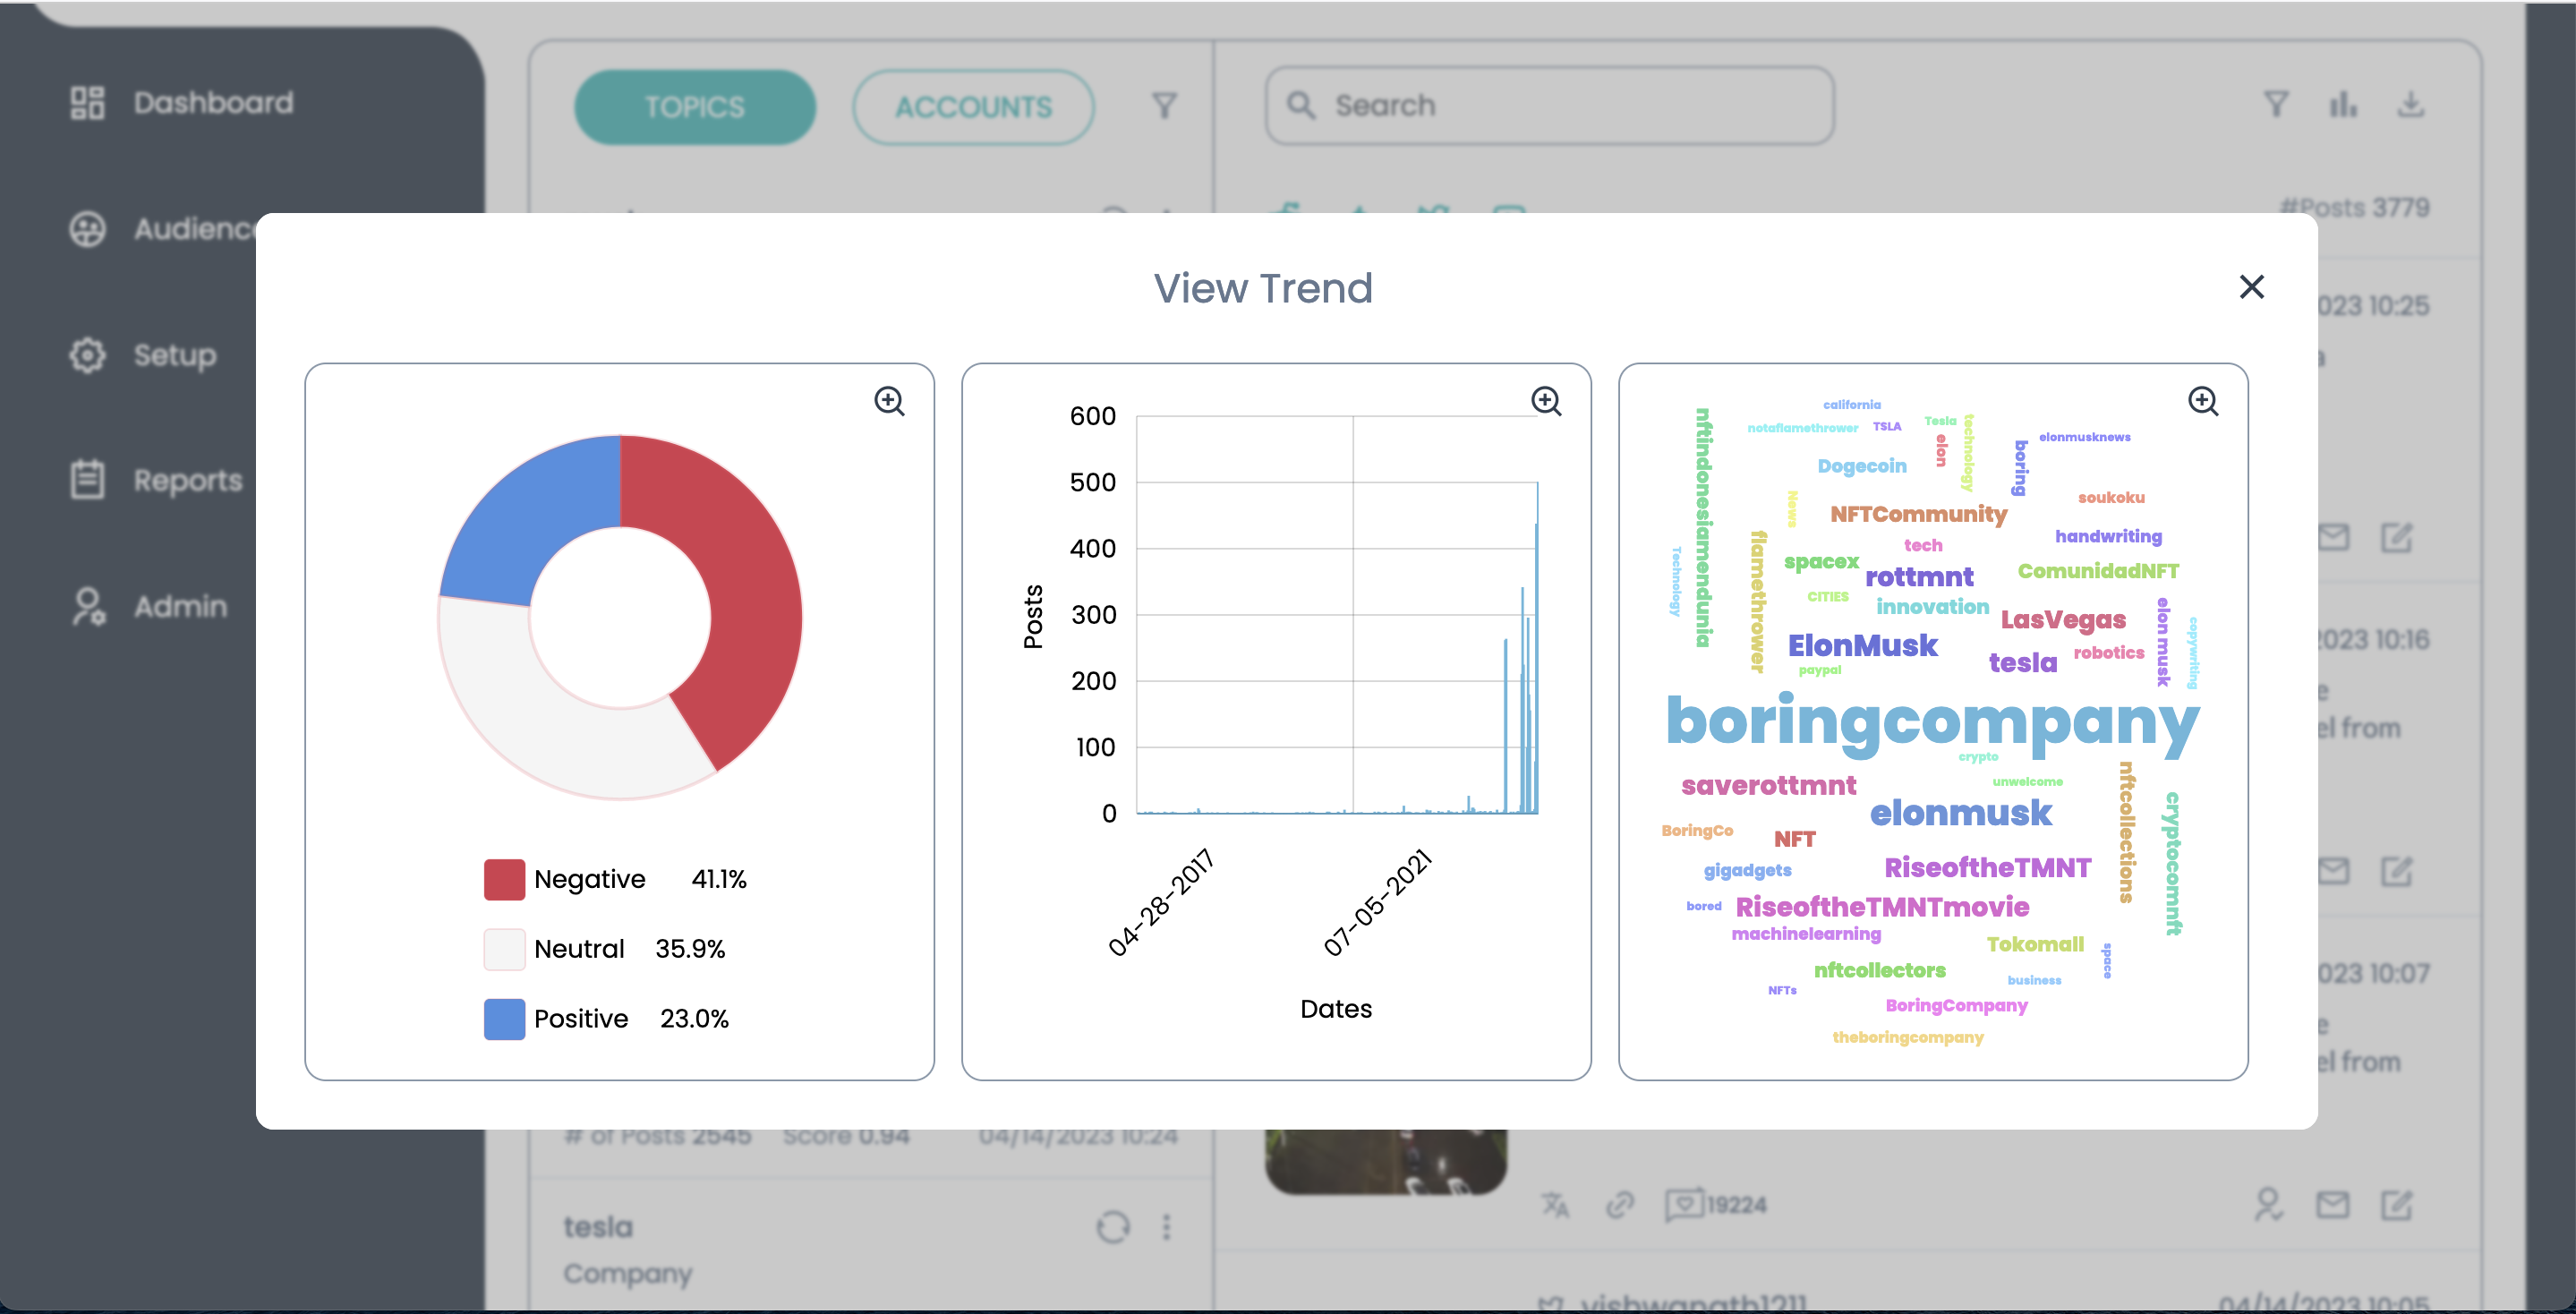The width and height of the screenshot is (2576, 1314).
Task: Click the Reports clipboard icon
Action: pos(87,480)
